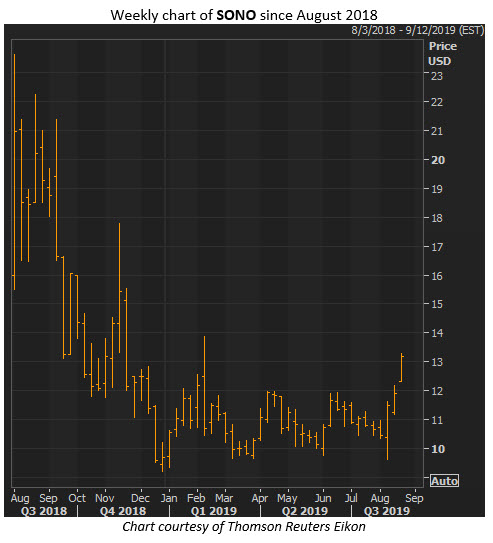Click the 12 price axis value
Image resolution: width=493 pixels, height=543 pixels.
point(437,391)
